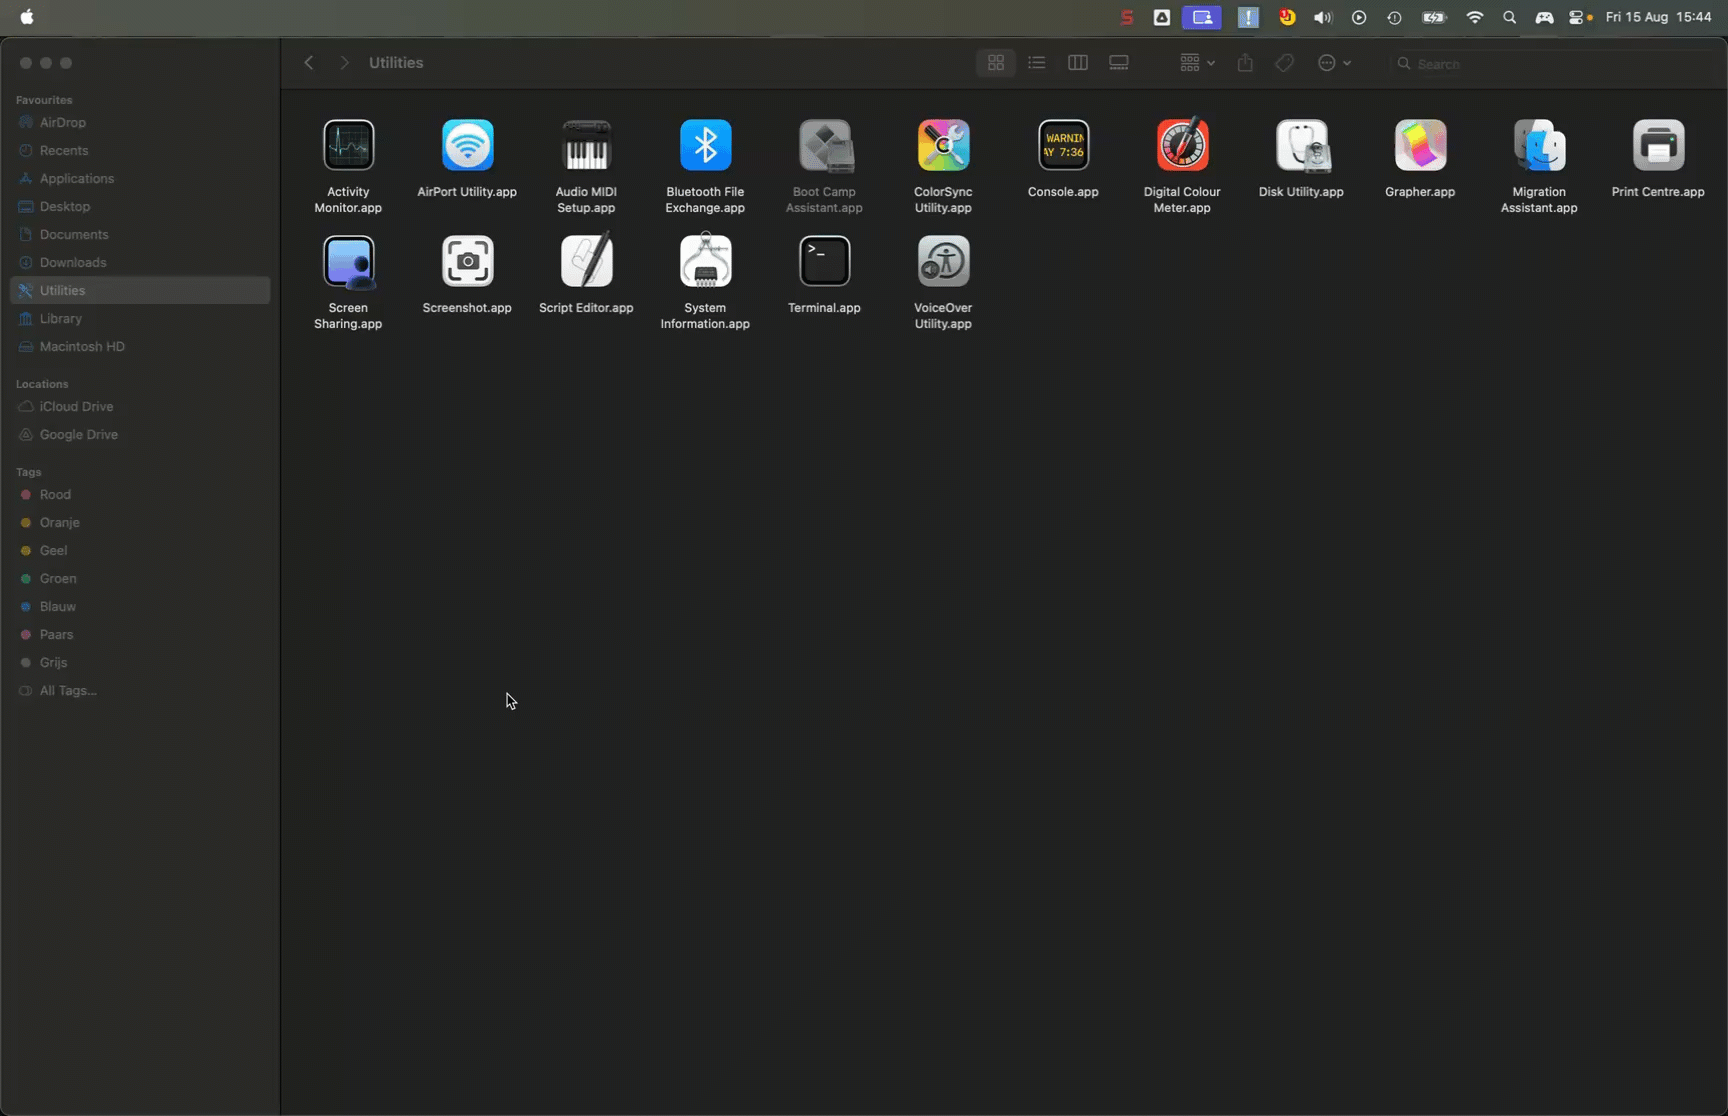Open Recents in the sidebar

pos(140,150)
